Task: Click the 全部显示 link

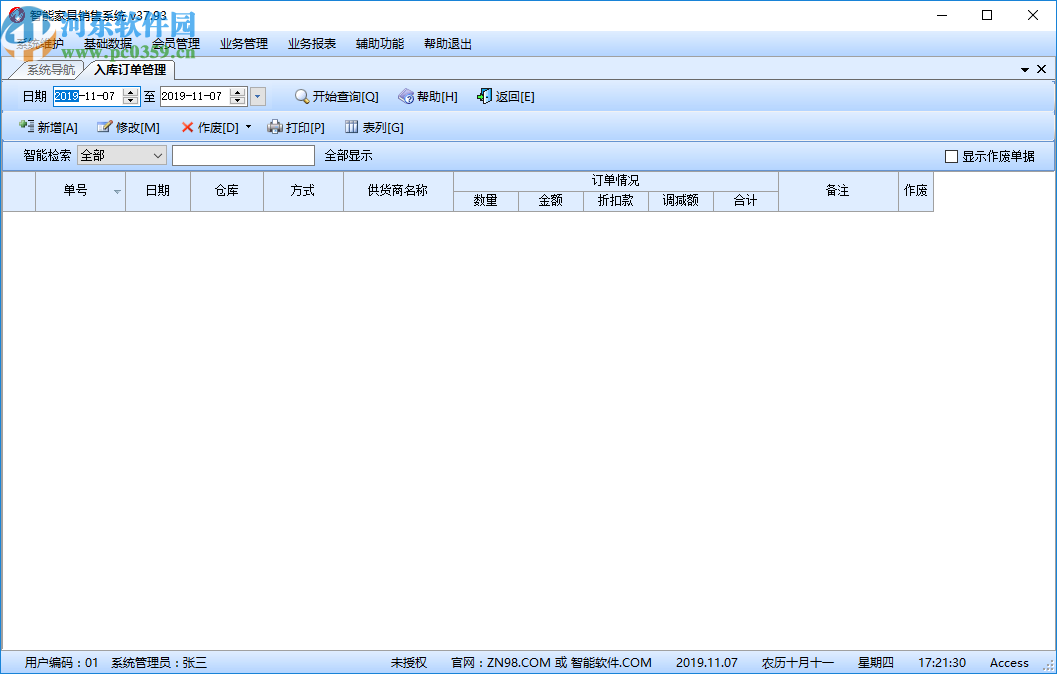Action: coord(346,155)
